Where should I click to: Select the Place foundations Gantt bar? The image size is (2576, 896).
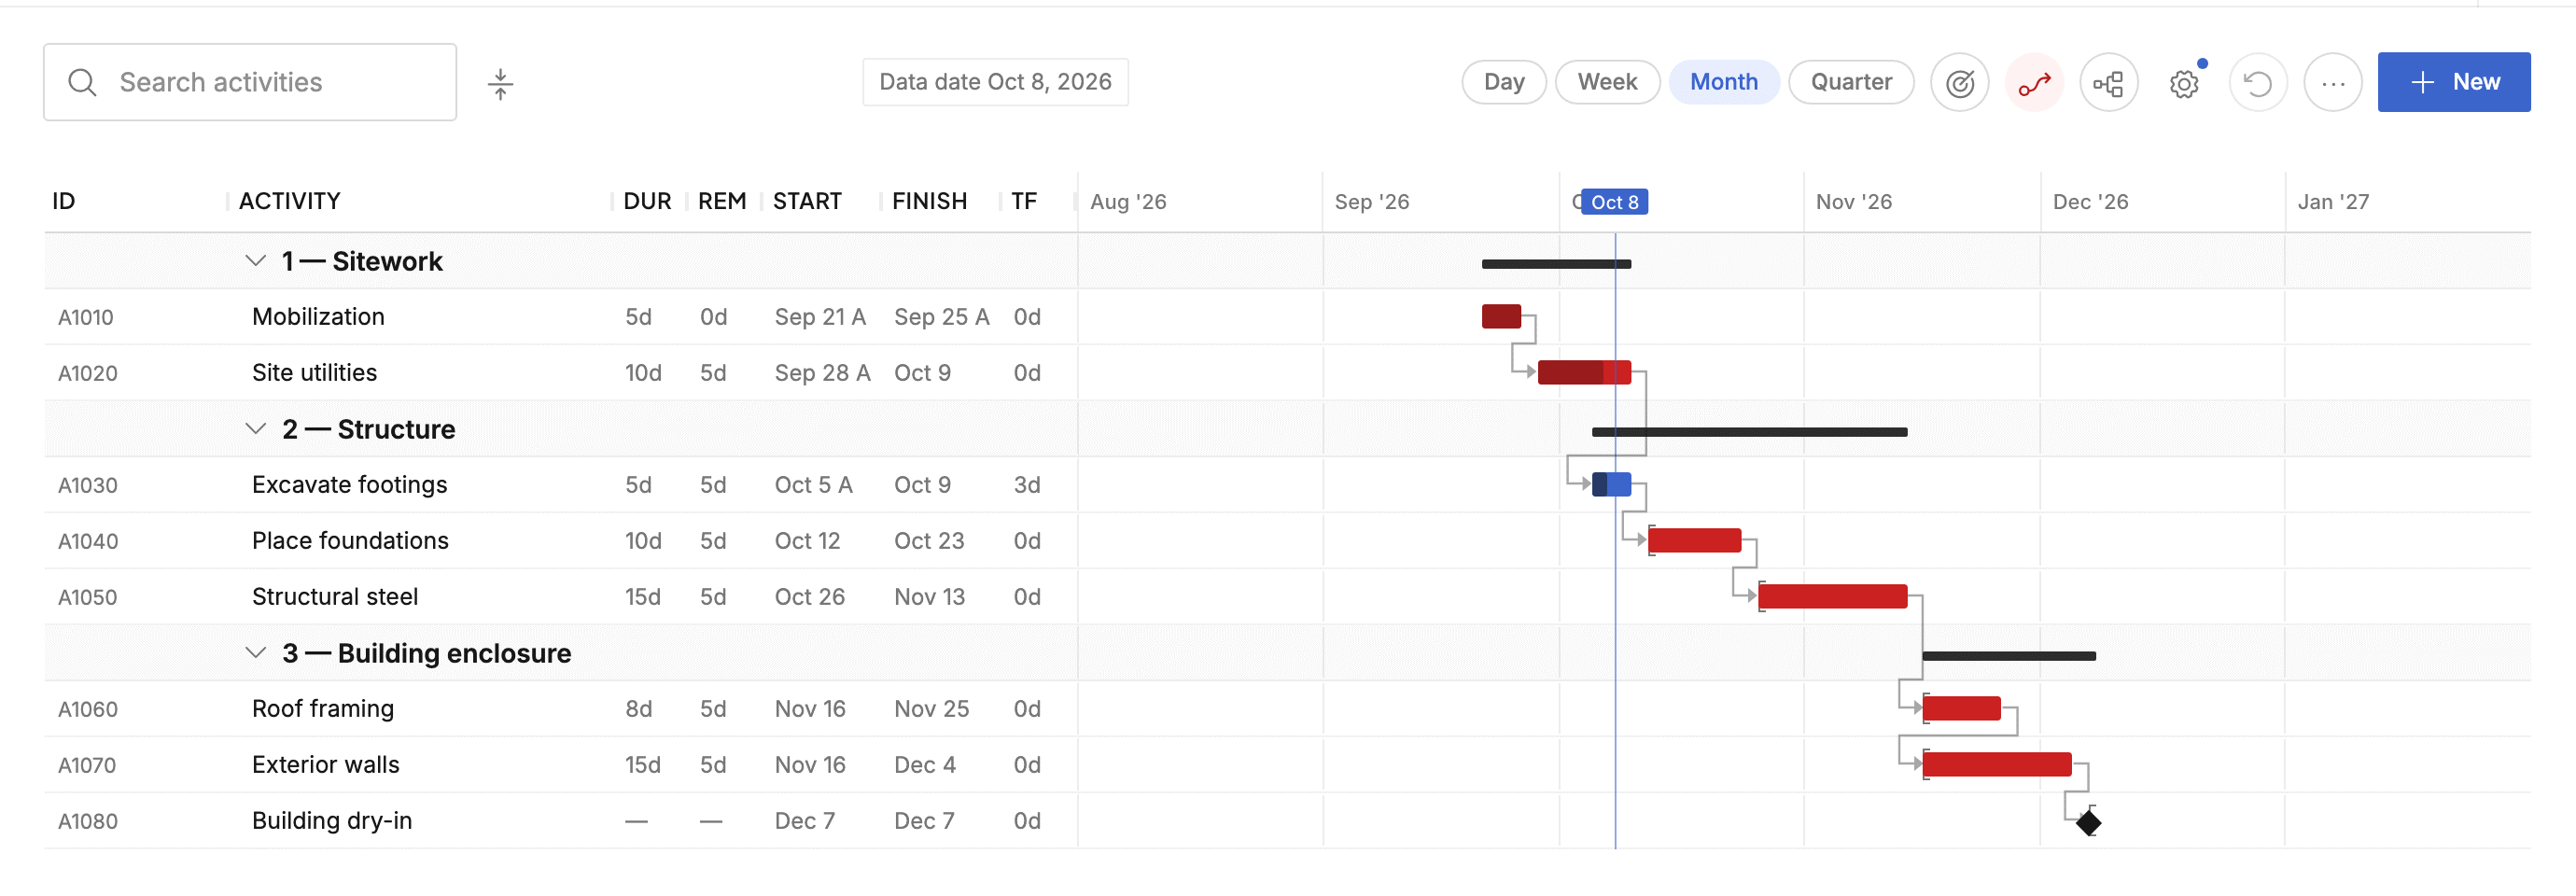1695,541
